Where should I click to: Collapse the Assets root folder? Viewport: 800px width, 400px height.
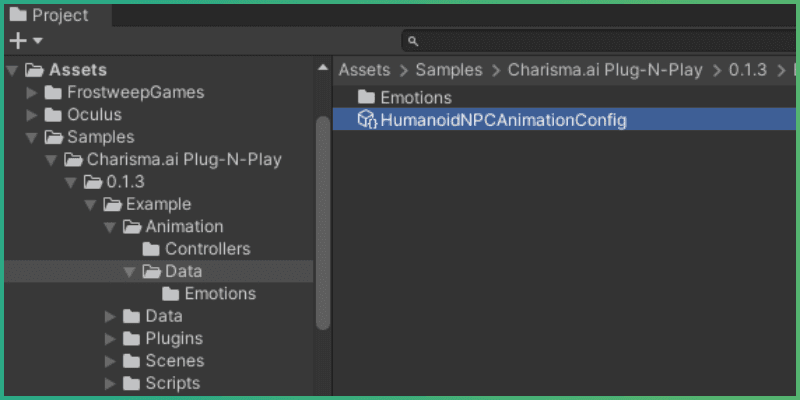pos(13,70)
